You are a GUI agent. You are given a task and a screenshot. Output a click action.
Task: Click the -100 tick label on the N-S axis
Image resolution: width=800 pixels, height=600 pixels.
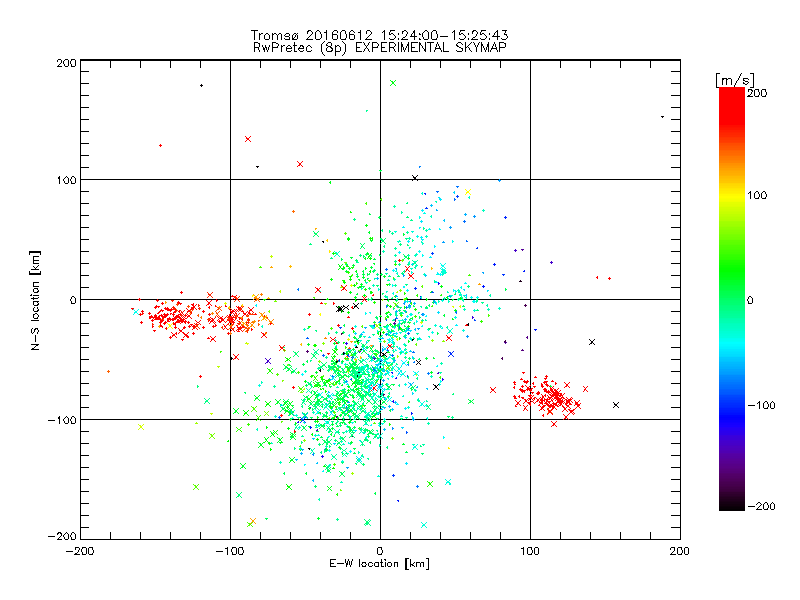pos(62,420)
